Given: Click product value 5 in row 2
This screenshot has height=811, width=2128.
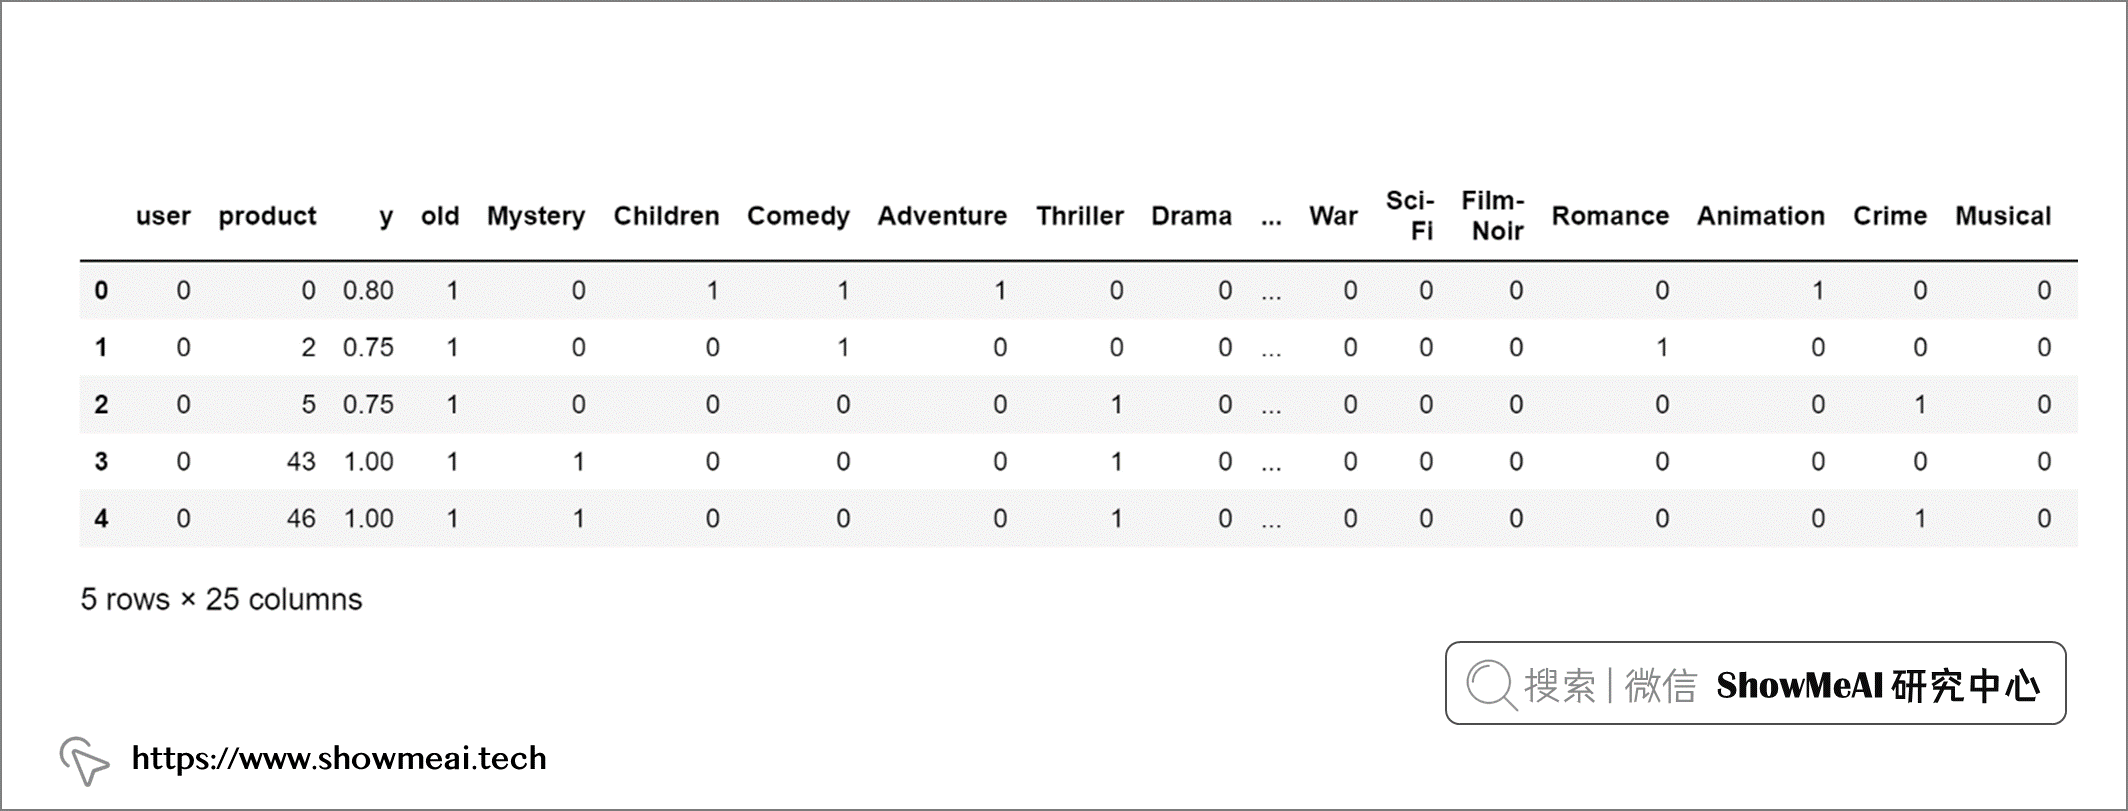Looking at the screenshot, I should (x=309, y=405).
